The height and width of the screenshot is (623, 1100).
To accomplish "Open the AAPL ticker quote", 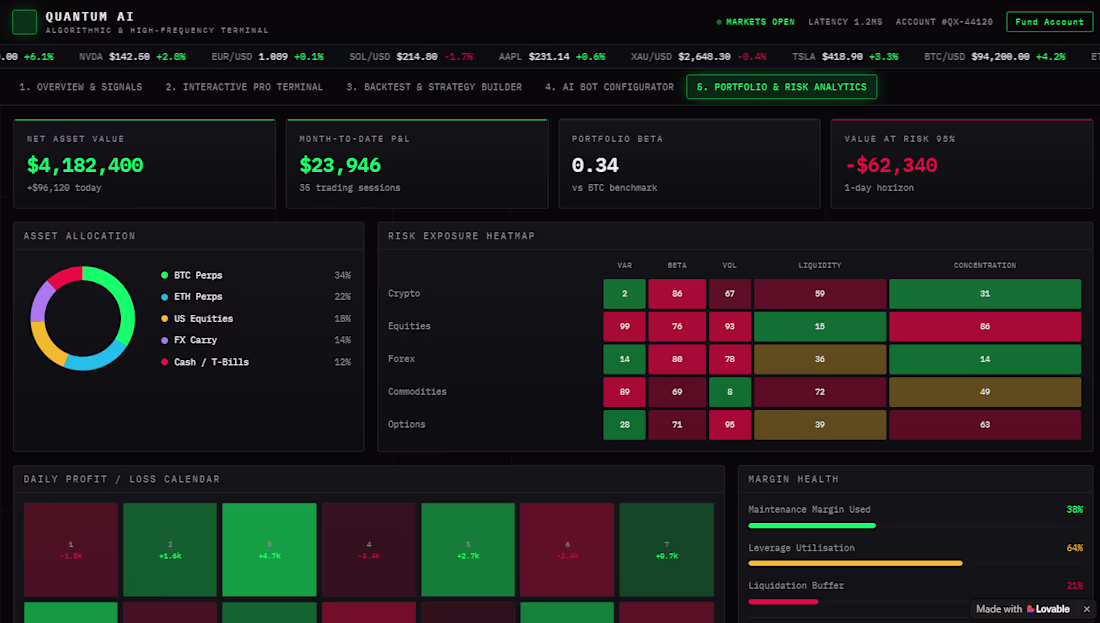I will (552, 57).
